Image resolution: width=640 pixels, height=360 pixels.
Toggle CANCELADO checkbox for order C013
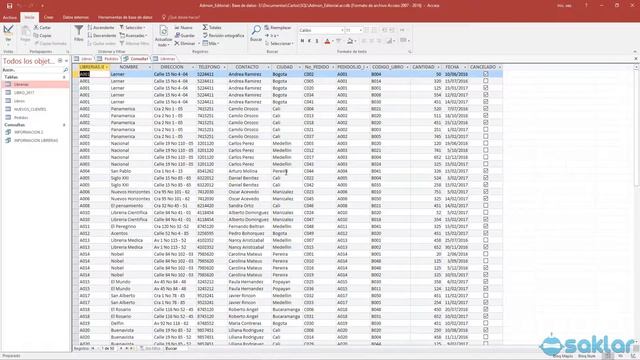485,116
